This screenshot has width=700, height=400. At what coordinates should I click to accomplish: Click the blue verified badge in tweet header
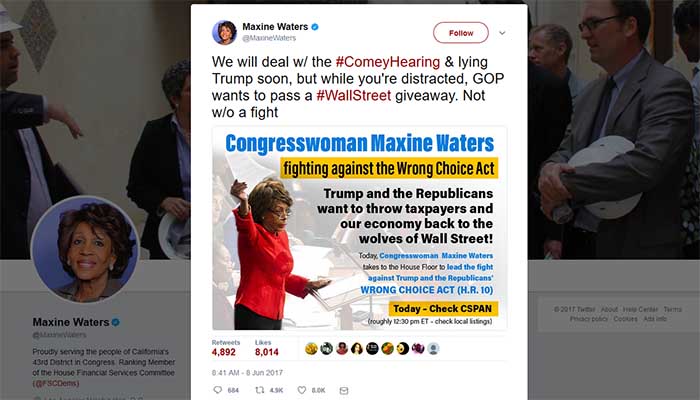pos(315,27)
